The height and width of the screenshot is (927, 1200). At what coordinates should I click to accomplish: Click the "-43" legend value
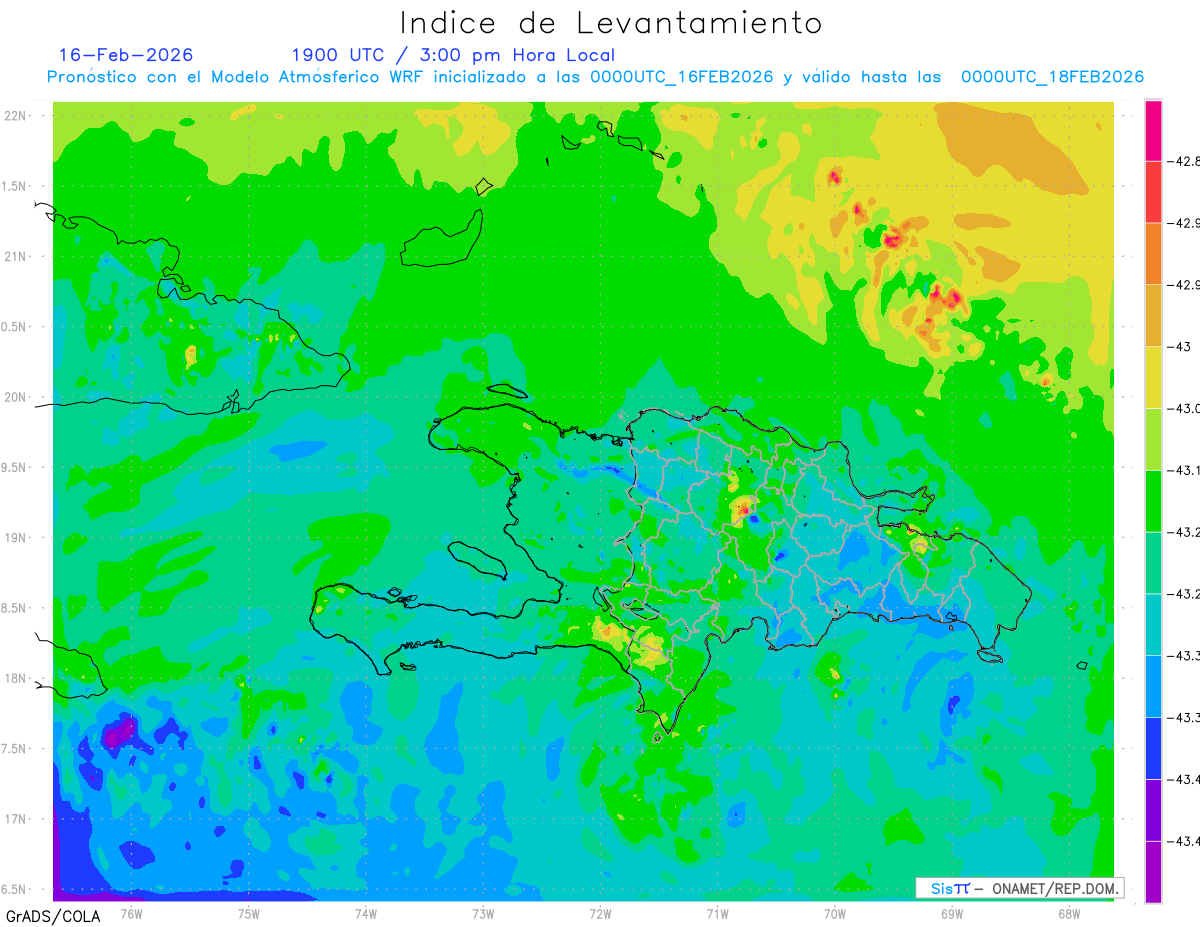pos(1181,346)
